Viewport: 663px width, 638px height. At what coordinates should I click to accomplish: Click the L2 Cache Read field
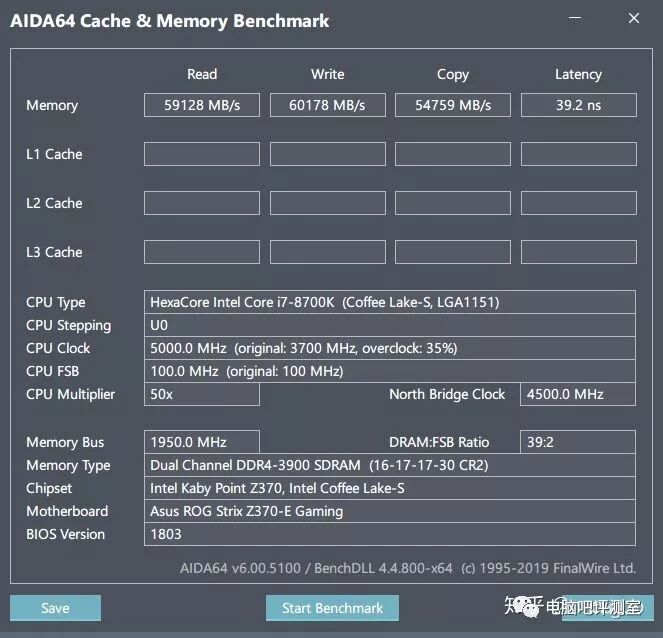[202, 203]
